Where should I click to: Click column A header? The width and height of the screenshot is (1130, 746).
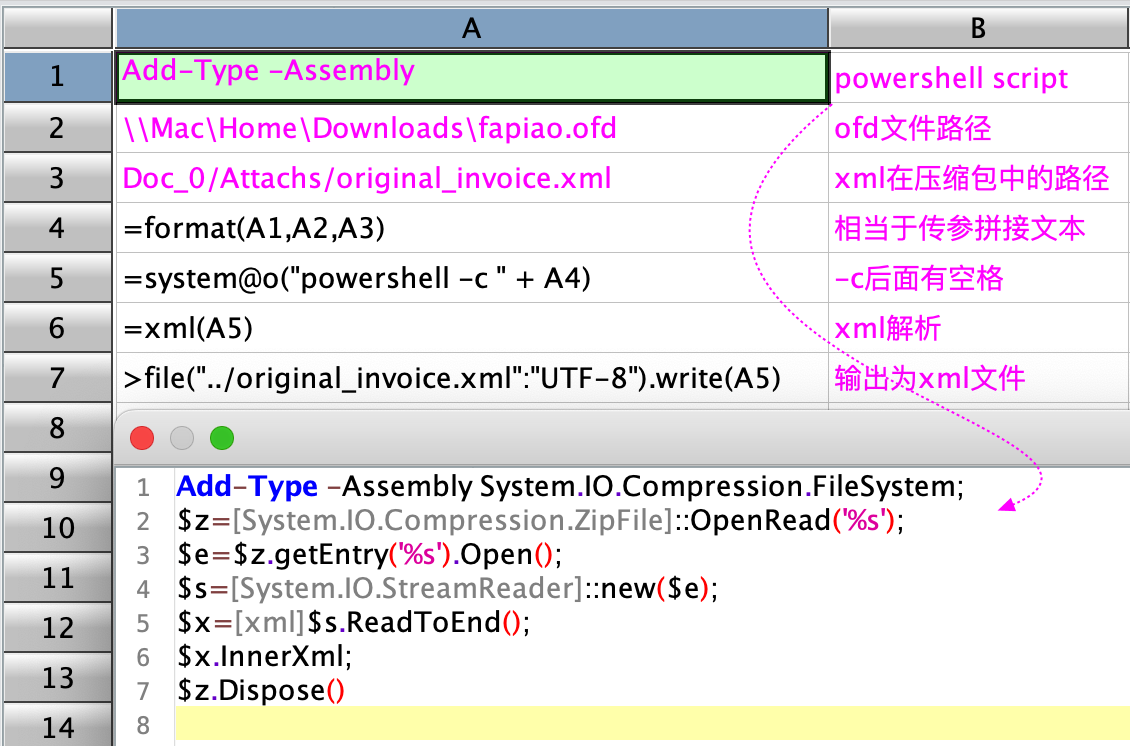[471, 28]
